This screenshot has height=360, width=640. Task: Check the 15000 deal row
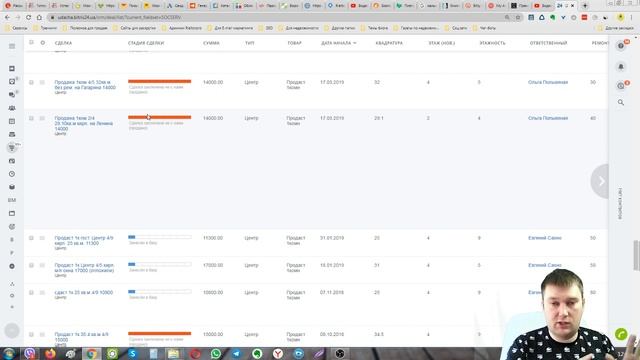31,335
